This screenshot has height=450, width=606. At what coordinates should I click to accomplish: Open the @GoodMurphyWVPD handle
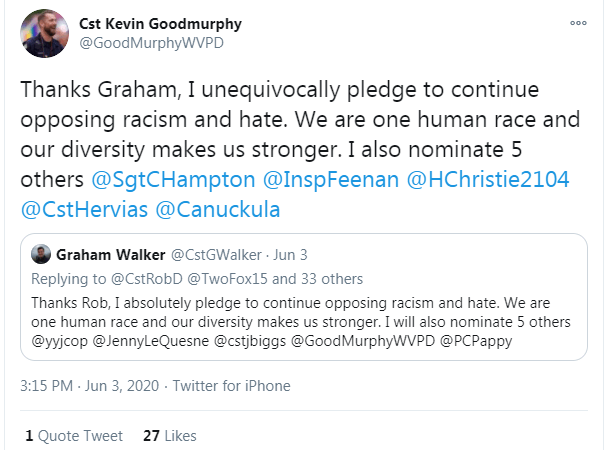(152, 43)
